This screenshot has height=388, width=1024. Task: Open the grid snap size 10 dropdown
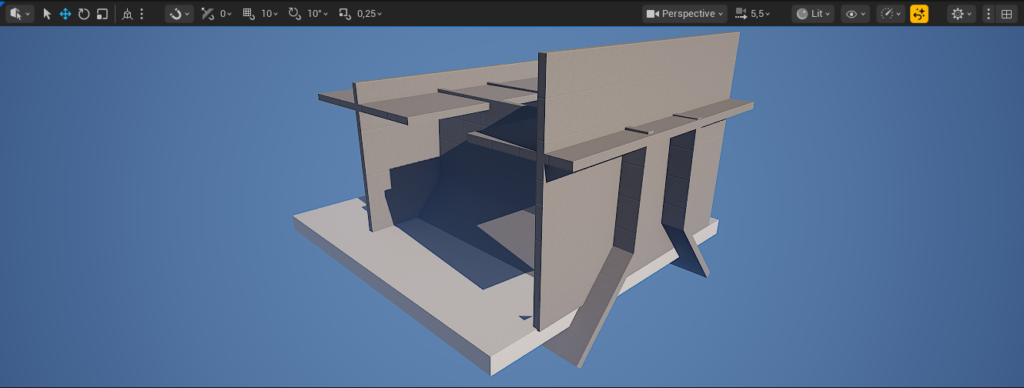point(270,14)
